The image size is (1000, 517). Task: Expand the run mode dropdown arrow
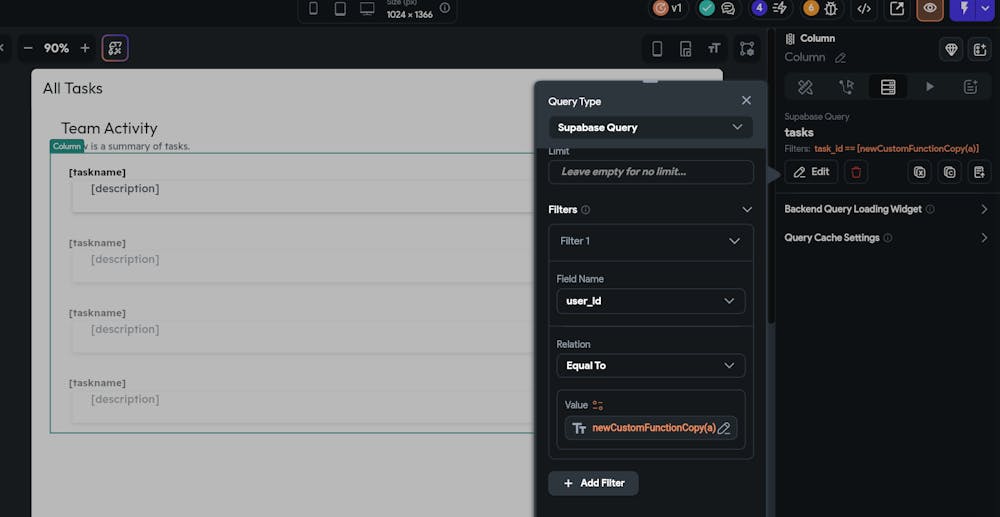point(986,8)
